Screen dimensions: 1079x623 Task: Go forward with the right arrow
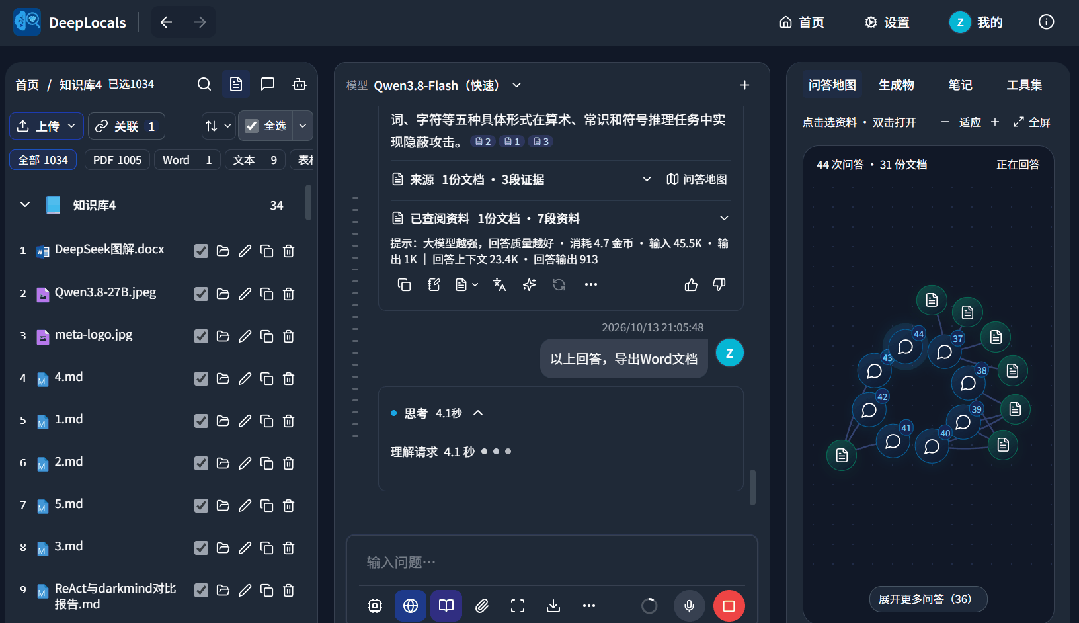pyautogui.click(x=200, y=22)
